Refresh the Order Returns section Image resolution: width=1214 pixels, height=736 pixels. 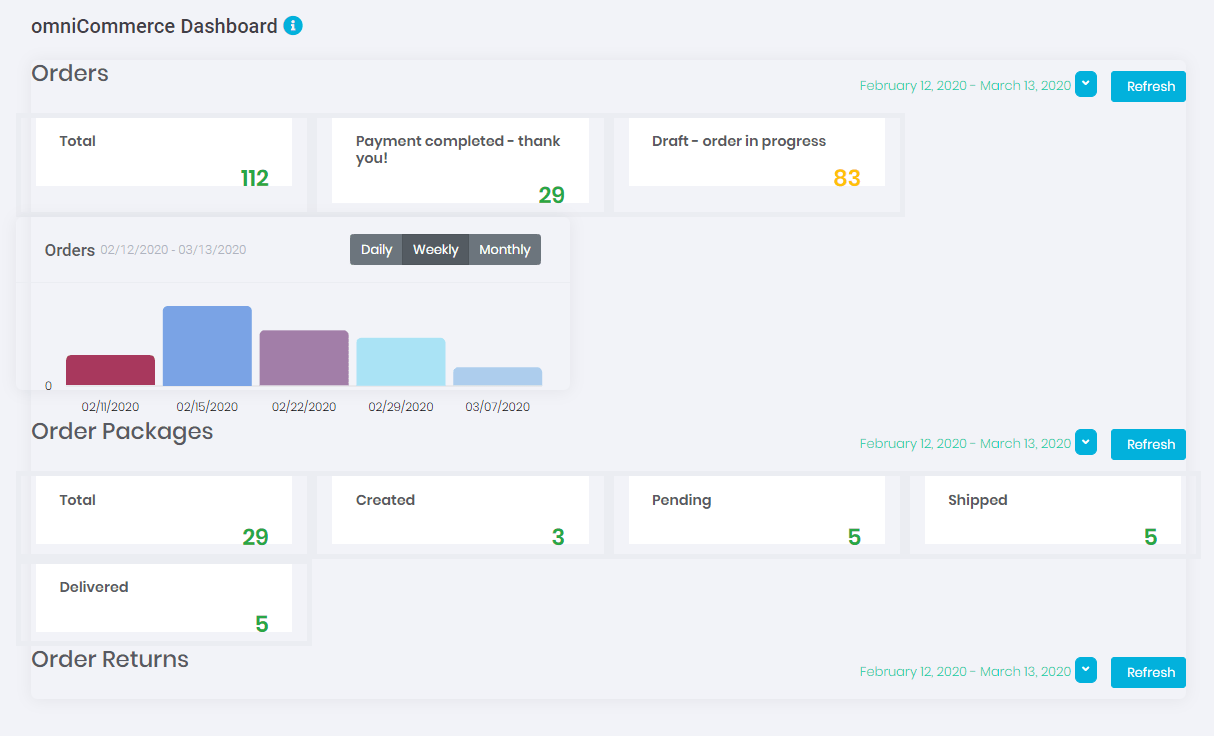point(1148,672)
